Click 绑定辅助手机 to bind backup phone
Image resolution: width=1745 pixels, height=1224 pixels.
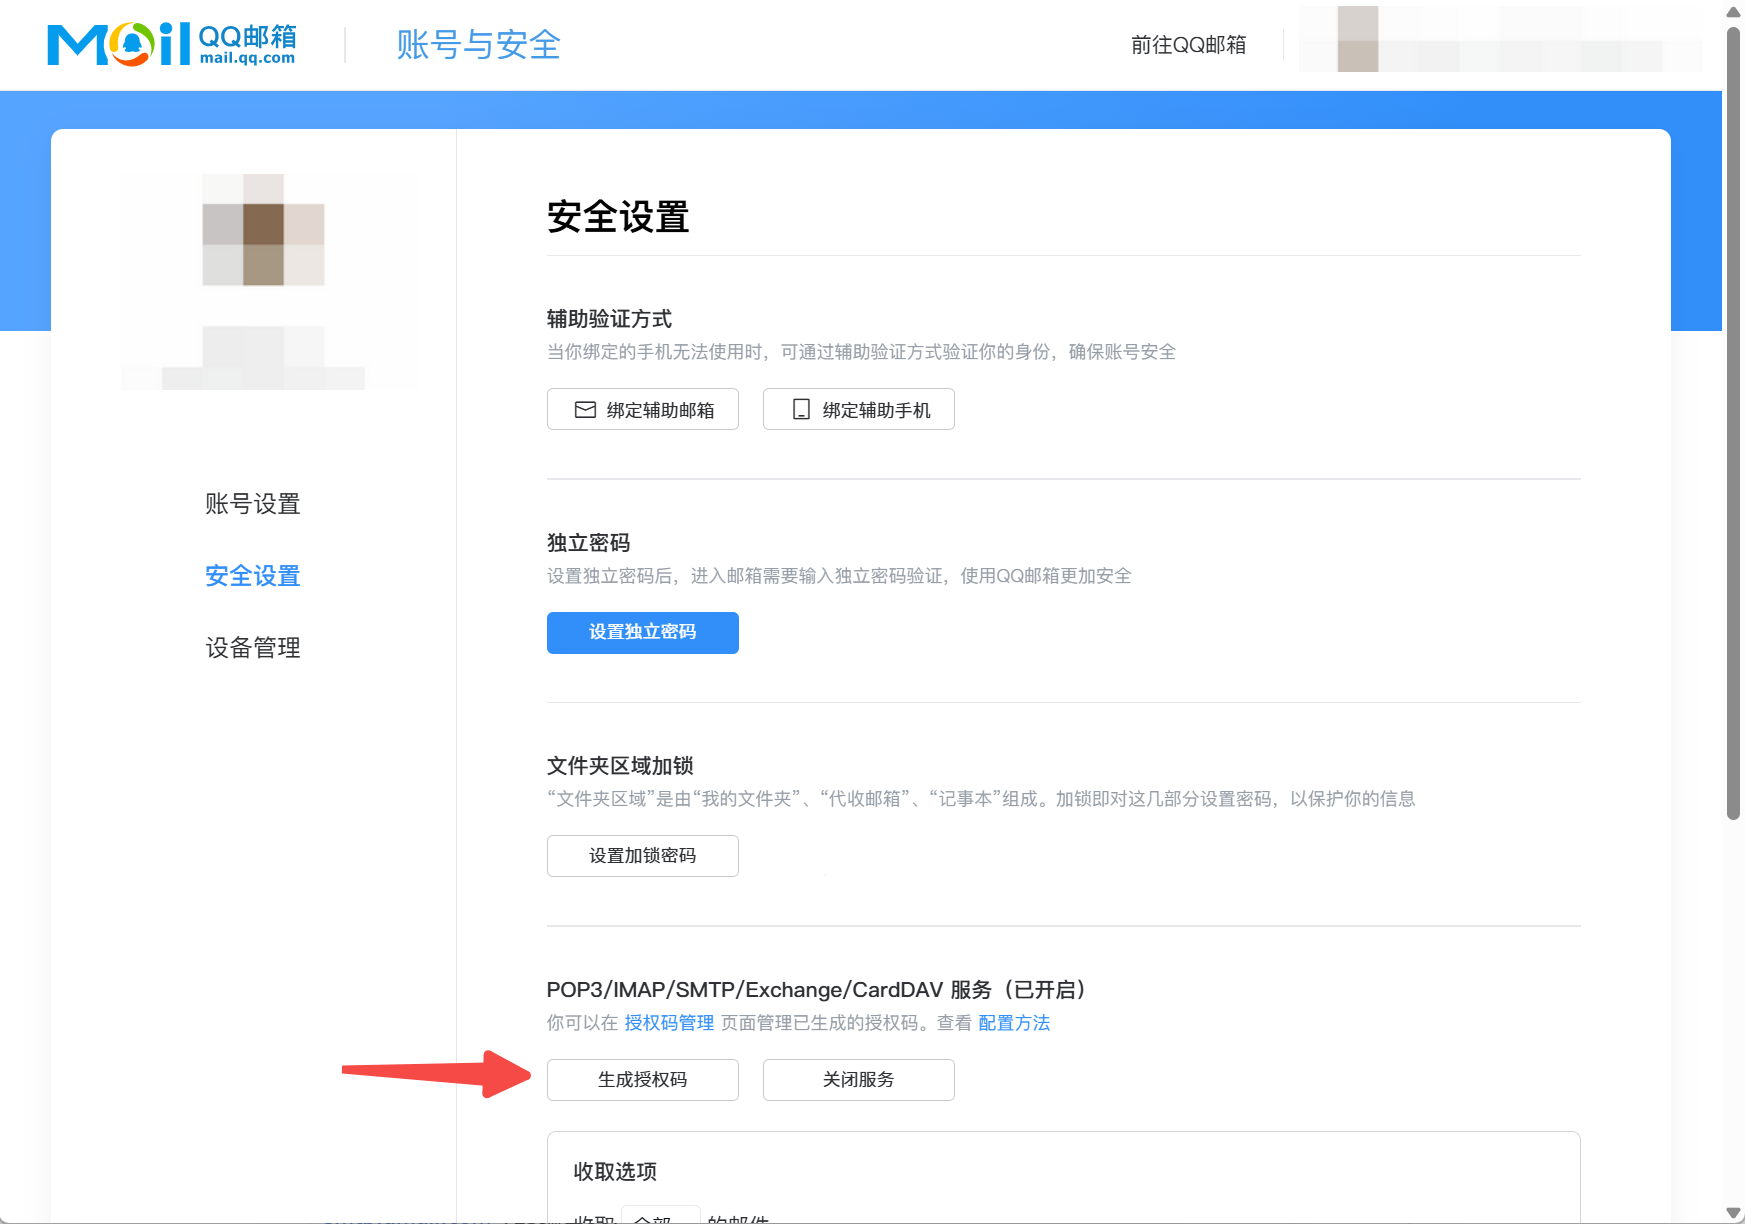[x=858, y=409]
